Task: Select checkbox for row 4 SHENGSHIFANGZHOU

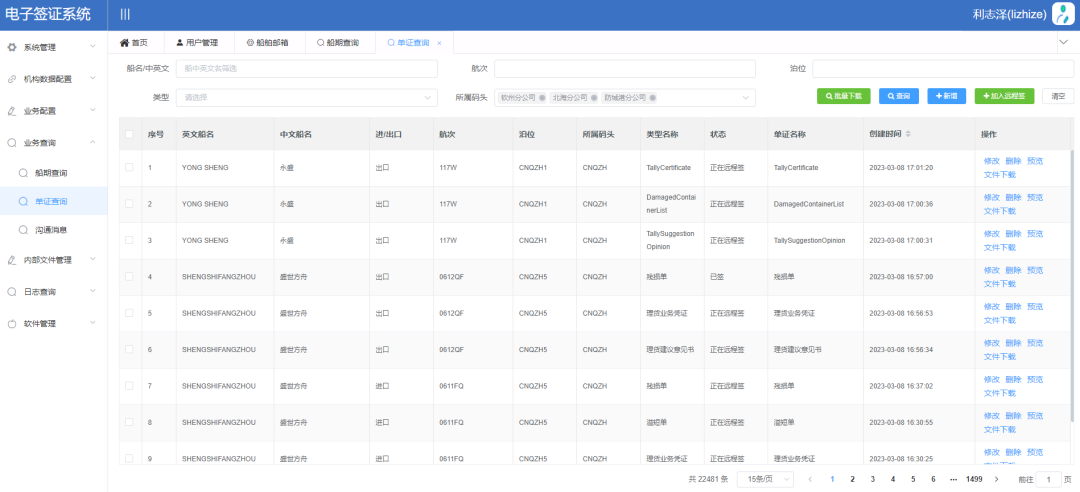Action: [x=129, y=276]
